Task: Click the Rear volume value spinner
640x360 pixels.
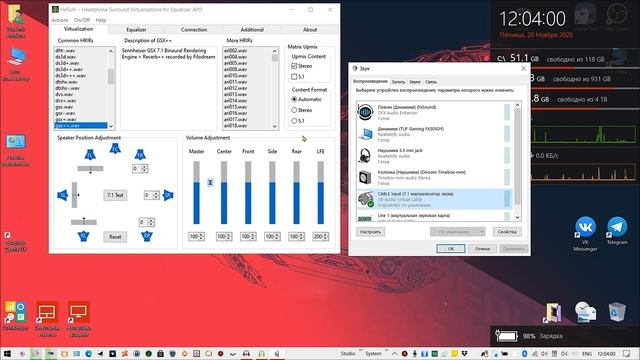Action: (296, 237)
